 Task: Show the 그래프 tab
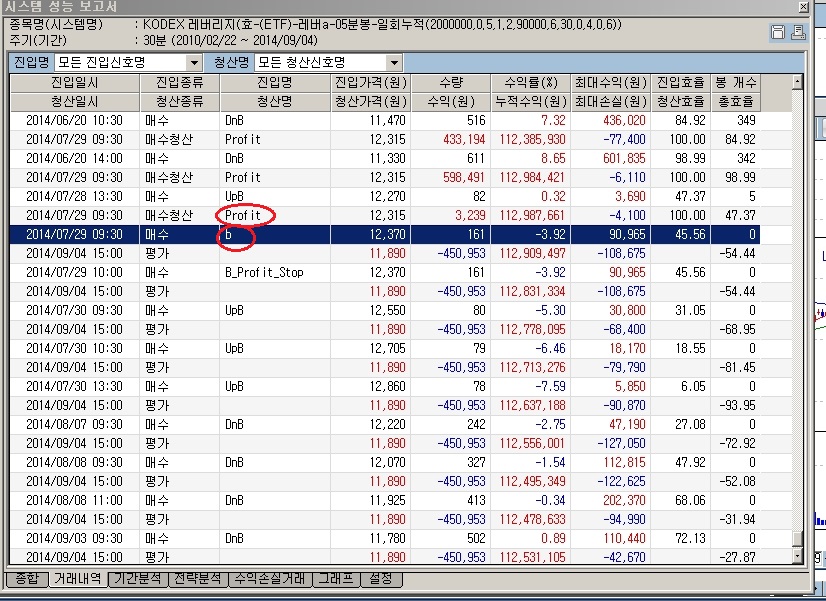(337, 579)
